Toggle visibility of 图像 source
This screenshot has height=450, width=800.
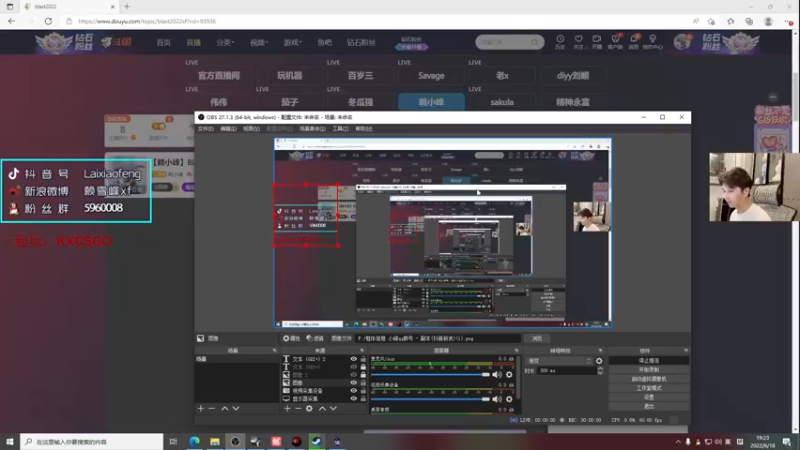point(354,383)
